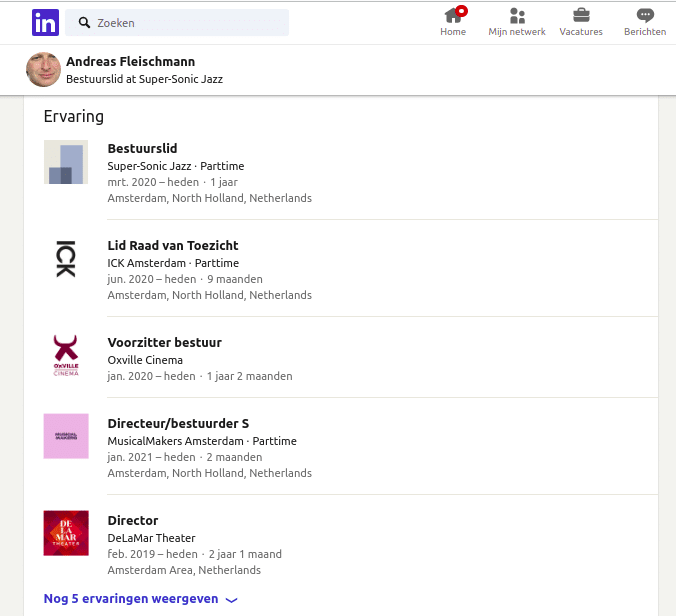Click the chevron beside Nog 5 ervaringen
The height and width of the screenshot is (616, 676).
point(232,600)
